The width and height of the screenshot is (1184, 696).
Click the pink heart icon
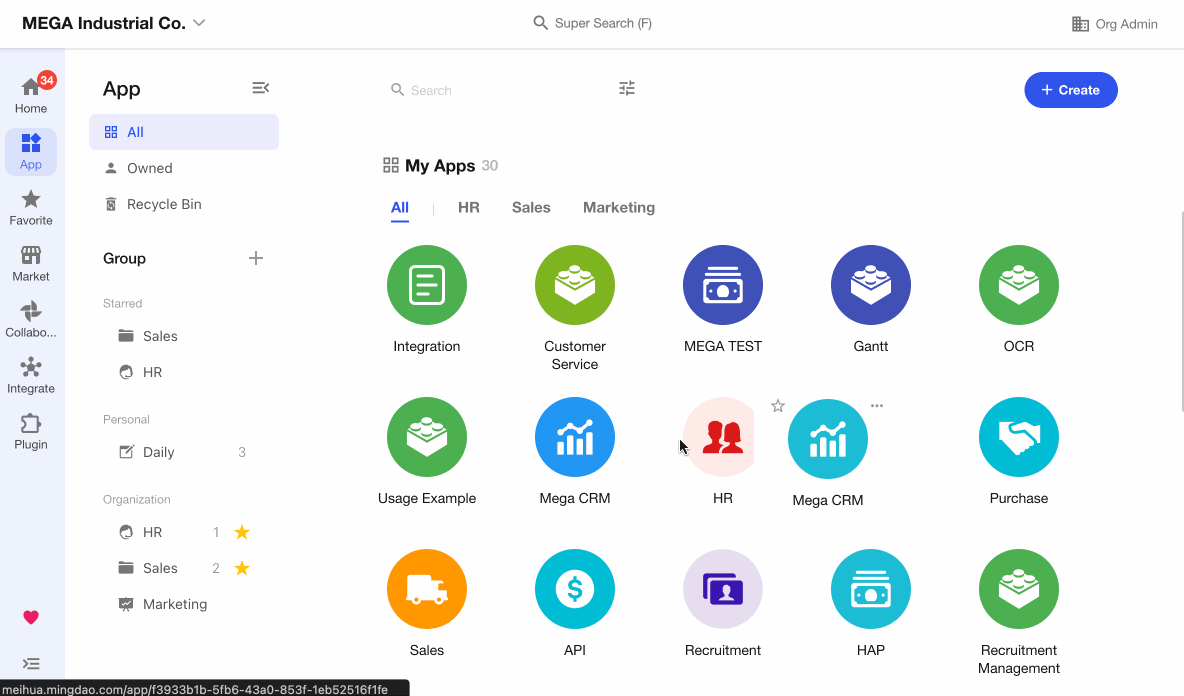click(31, 617)
